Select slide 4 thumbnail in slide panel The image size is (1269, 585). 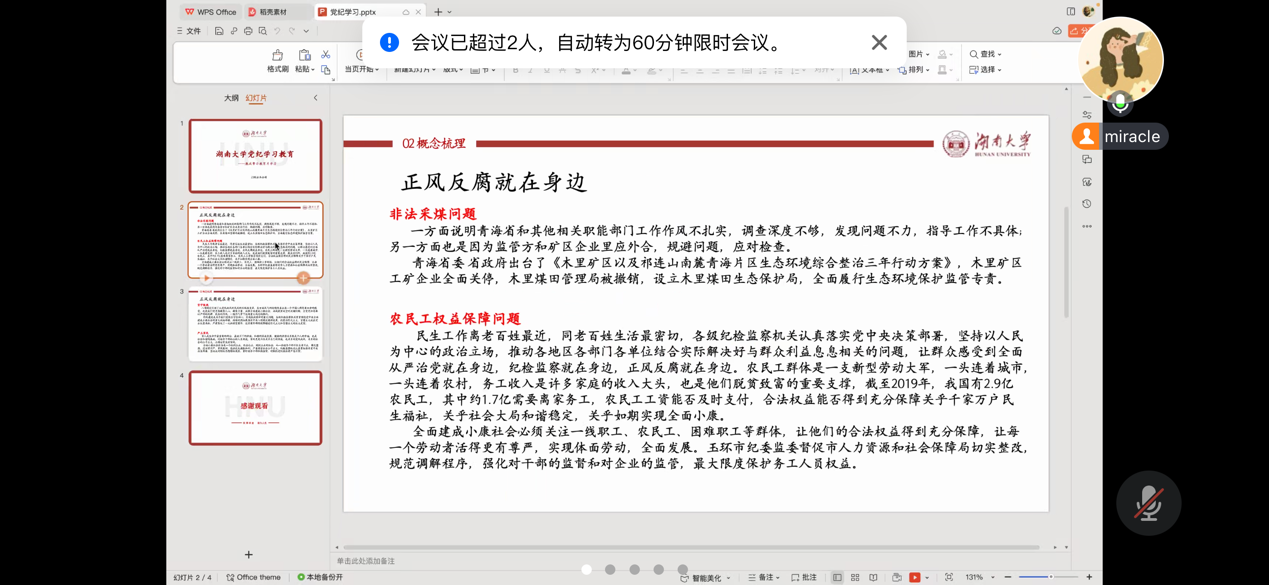[x=256, y=408]
